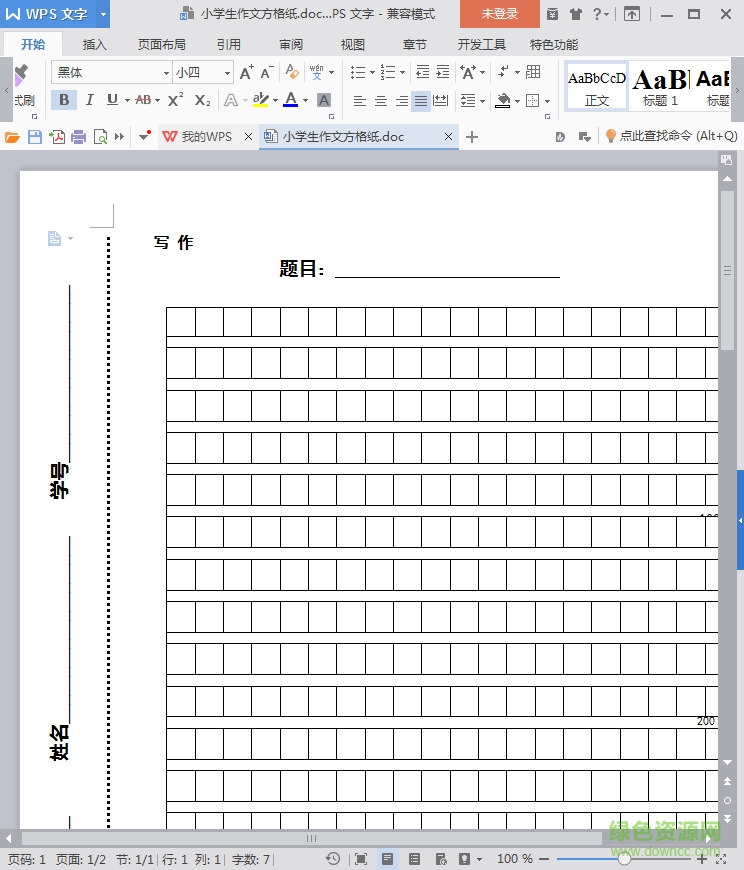Click fit-to-window icon beside zoom plus
Image resolution: width=744 pixels, height=870 pixels.
click(721, 859)
